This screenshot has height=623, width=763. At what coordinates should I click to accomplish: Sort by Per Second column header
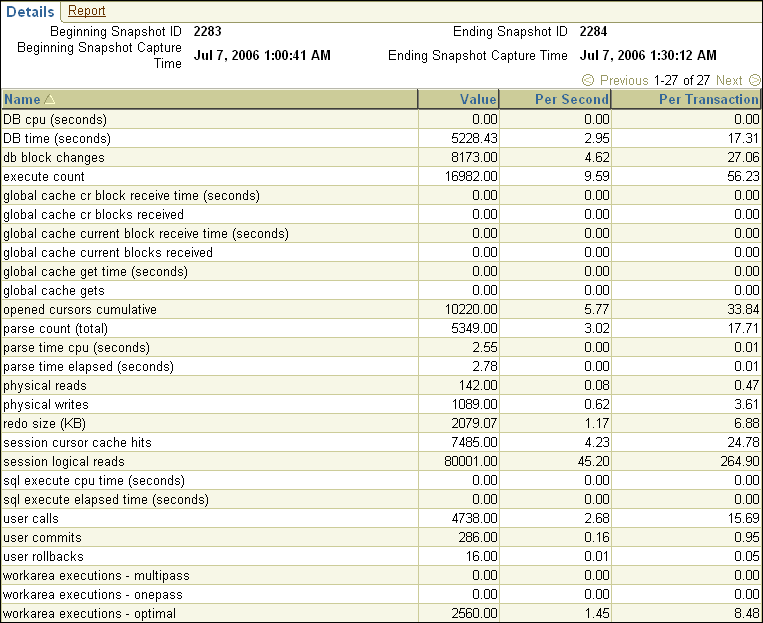[x=571, y=99]
